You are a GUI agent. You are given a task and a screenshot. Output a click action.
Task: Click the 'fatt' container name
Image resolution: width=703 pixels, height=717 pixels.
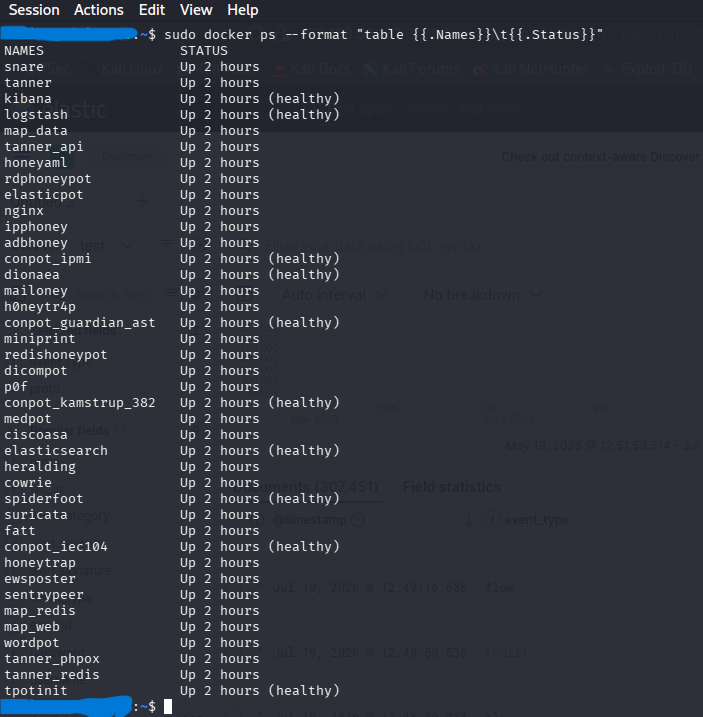click(20, 531)
